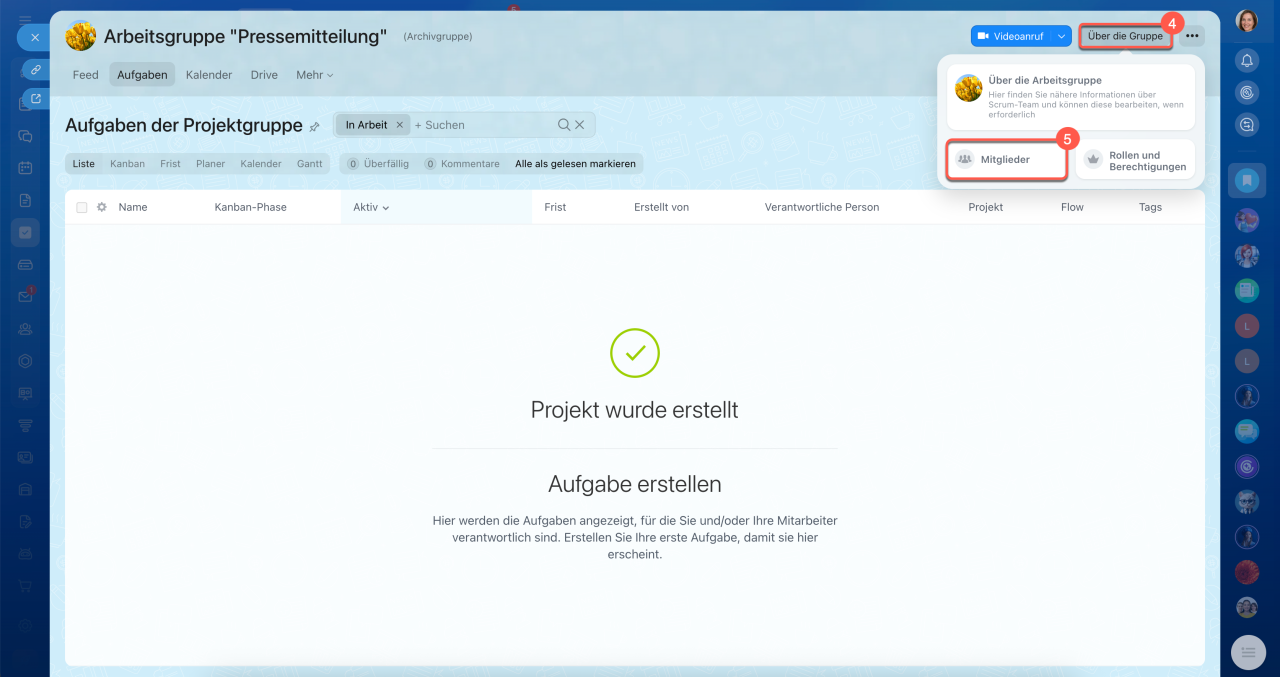Screen dimensions: 1280x677
Task: Click Alle als gelesen markieren
Action: pyautogui.click(x=575, y=164)
